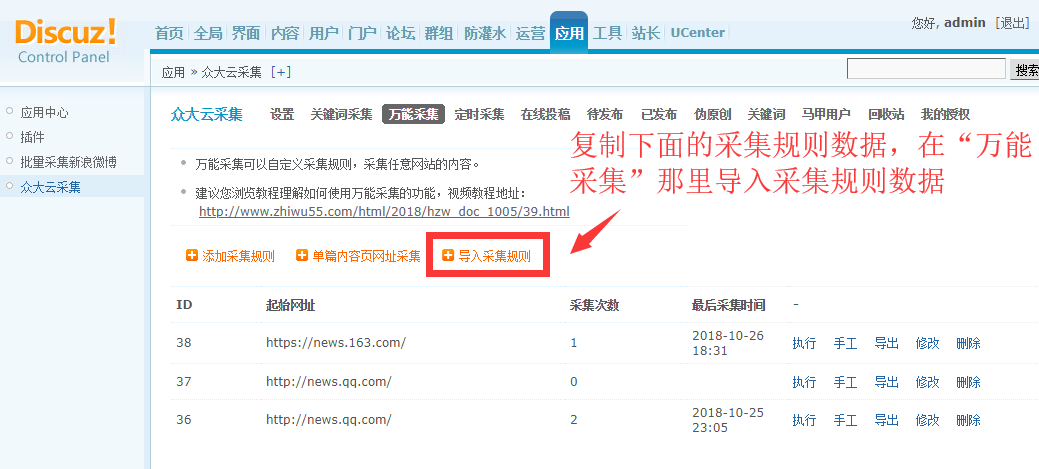This screenshot has height=469, width=1039.
Task: Click 导出 for rule ID 36
Action: 886,420
